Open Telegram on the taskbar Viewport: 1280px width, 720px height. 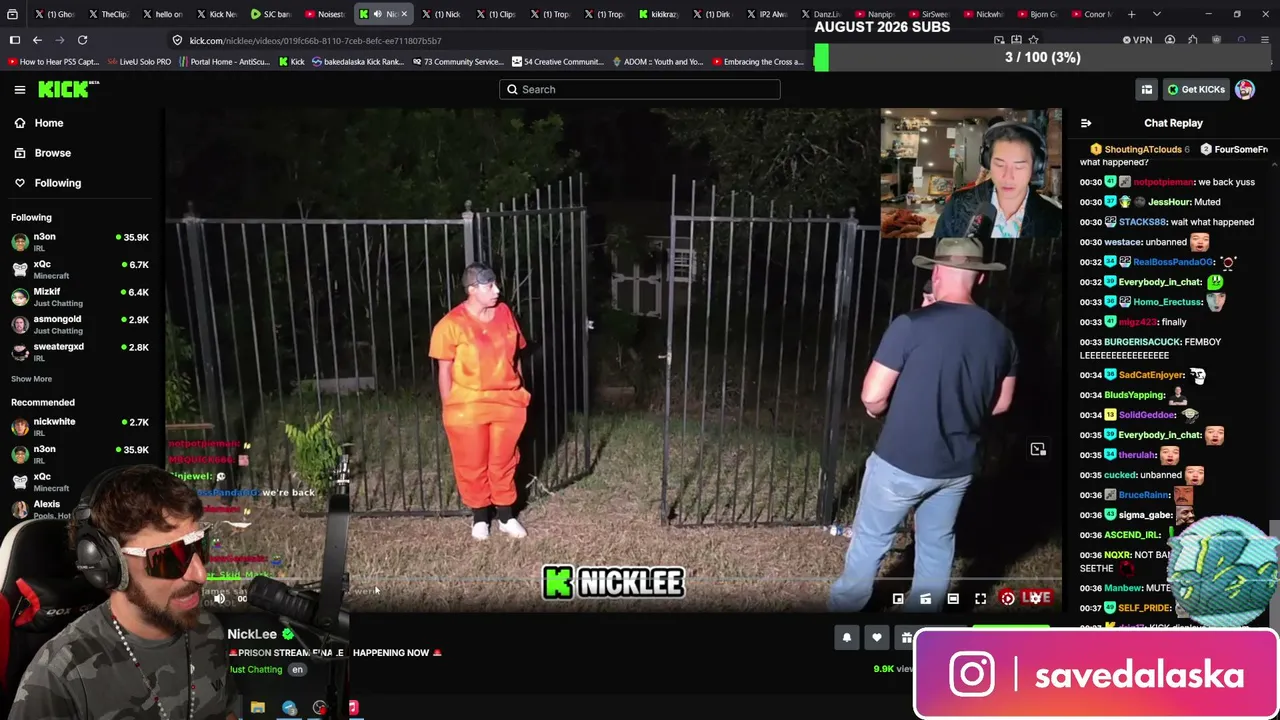(x=289, y=707)
